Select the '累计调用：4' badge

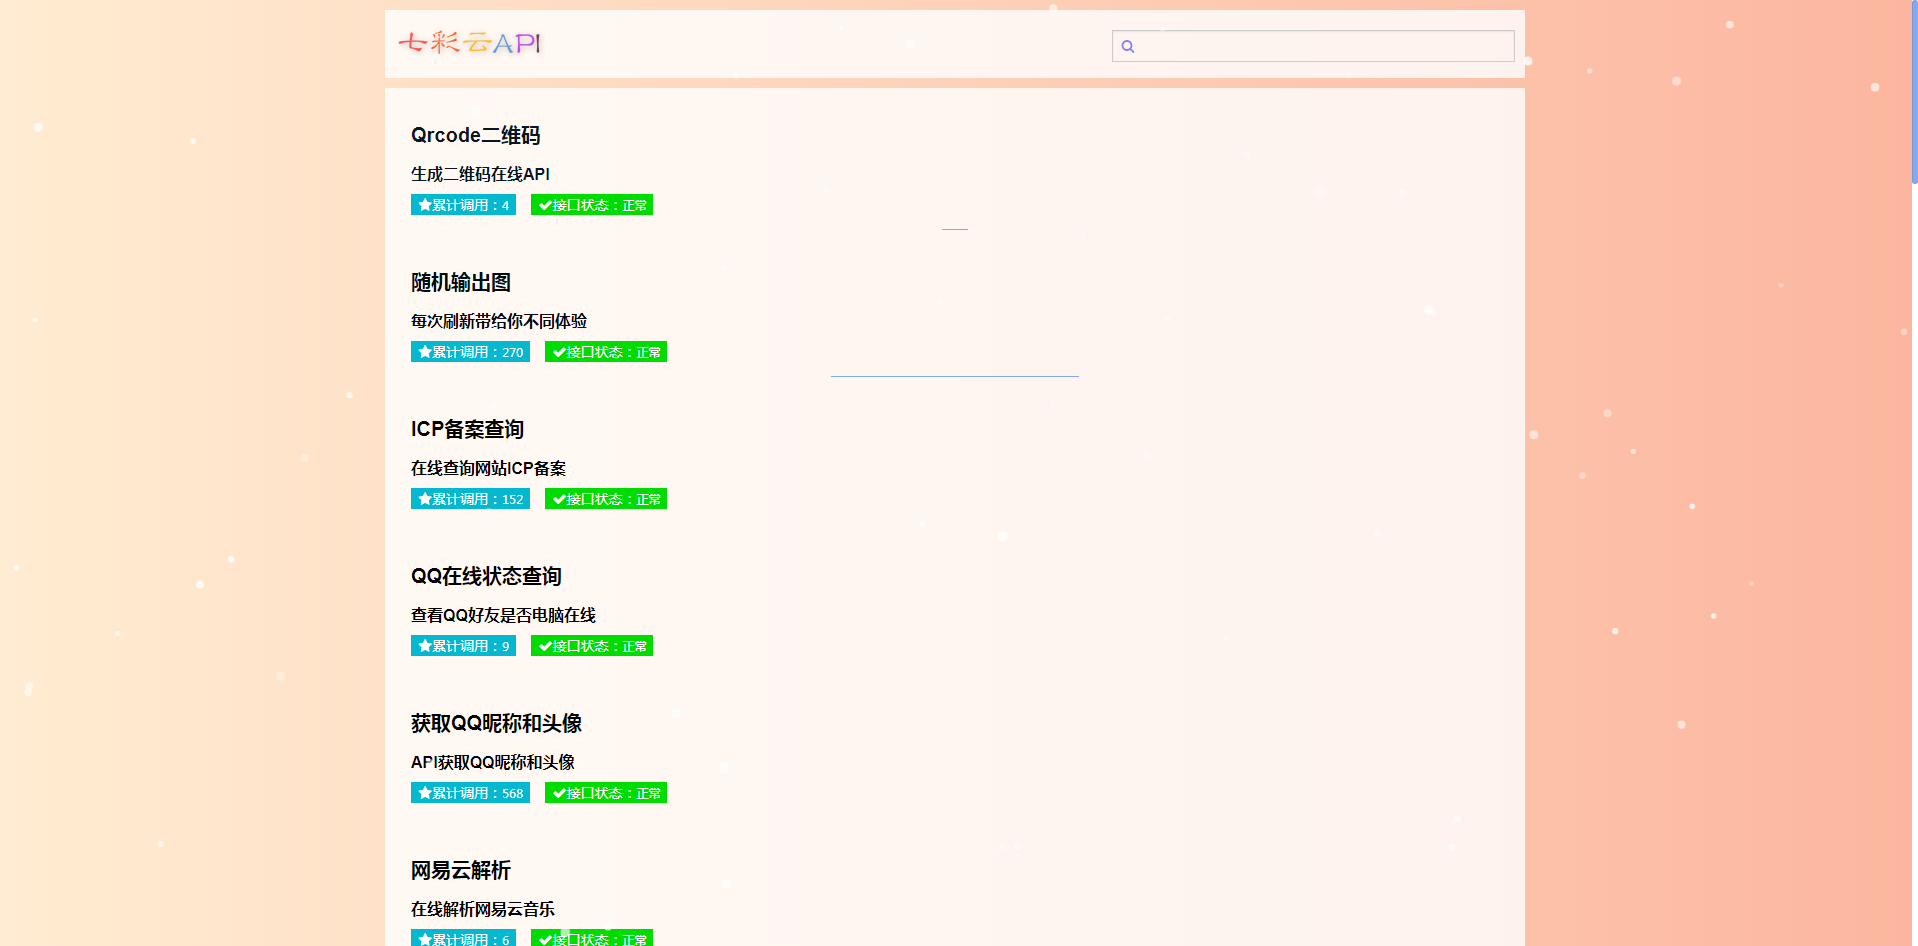coord(463,204)
